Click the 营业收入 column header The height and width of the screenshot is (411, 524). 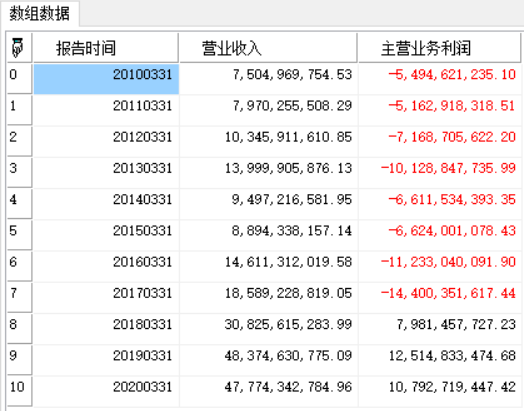click(268, 48)
